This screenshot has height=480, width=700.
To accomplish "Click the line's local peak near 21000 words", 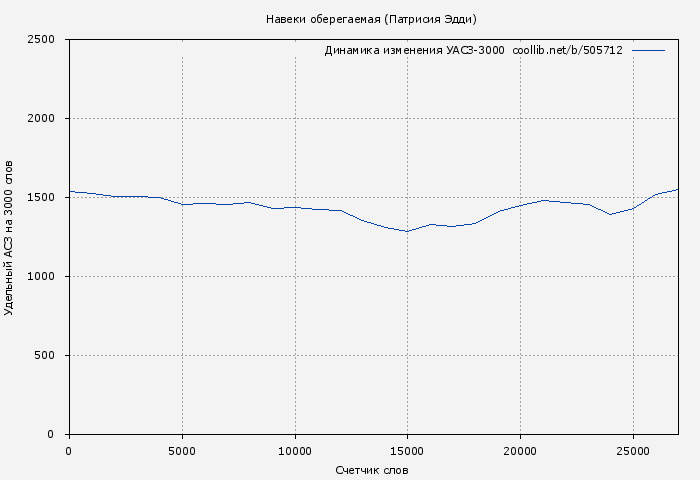I will pos(543,200).
